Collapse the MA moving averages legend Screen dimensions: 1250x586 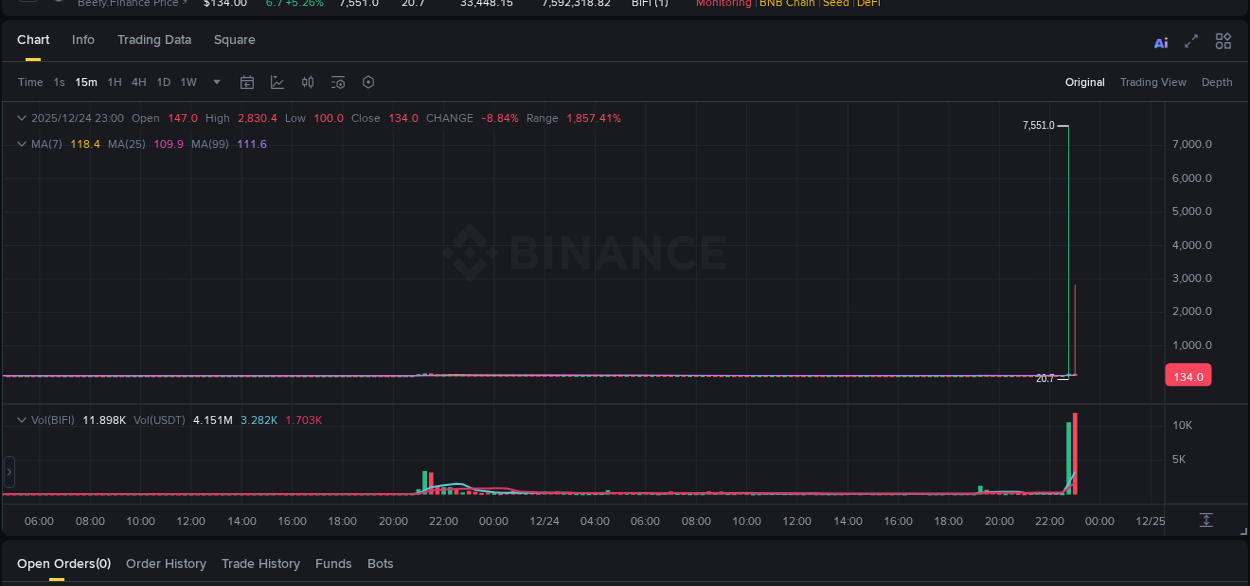pyautogui.click(x=20, y=144)
